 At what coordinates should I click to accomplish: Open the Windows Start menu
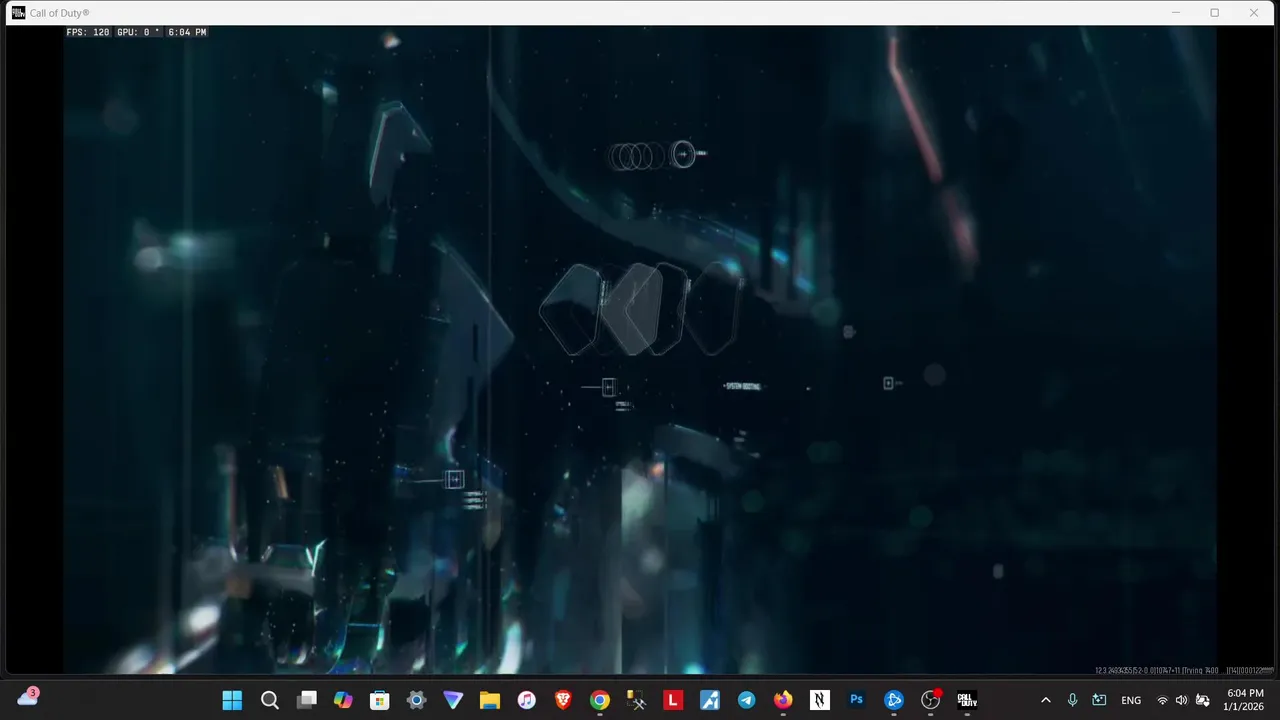pos(232,700)
